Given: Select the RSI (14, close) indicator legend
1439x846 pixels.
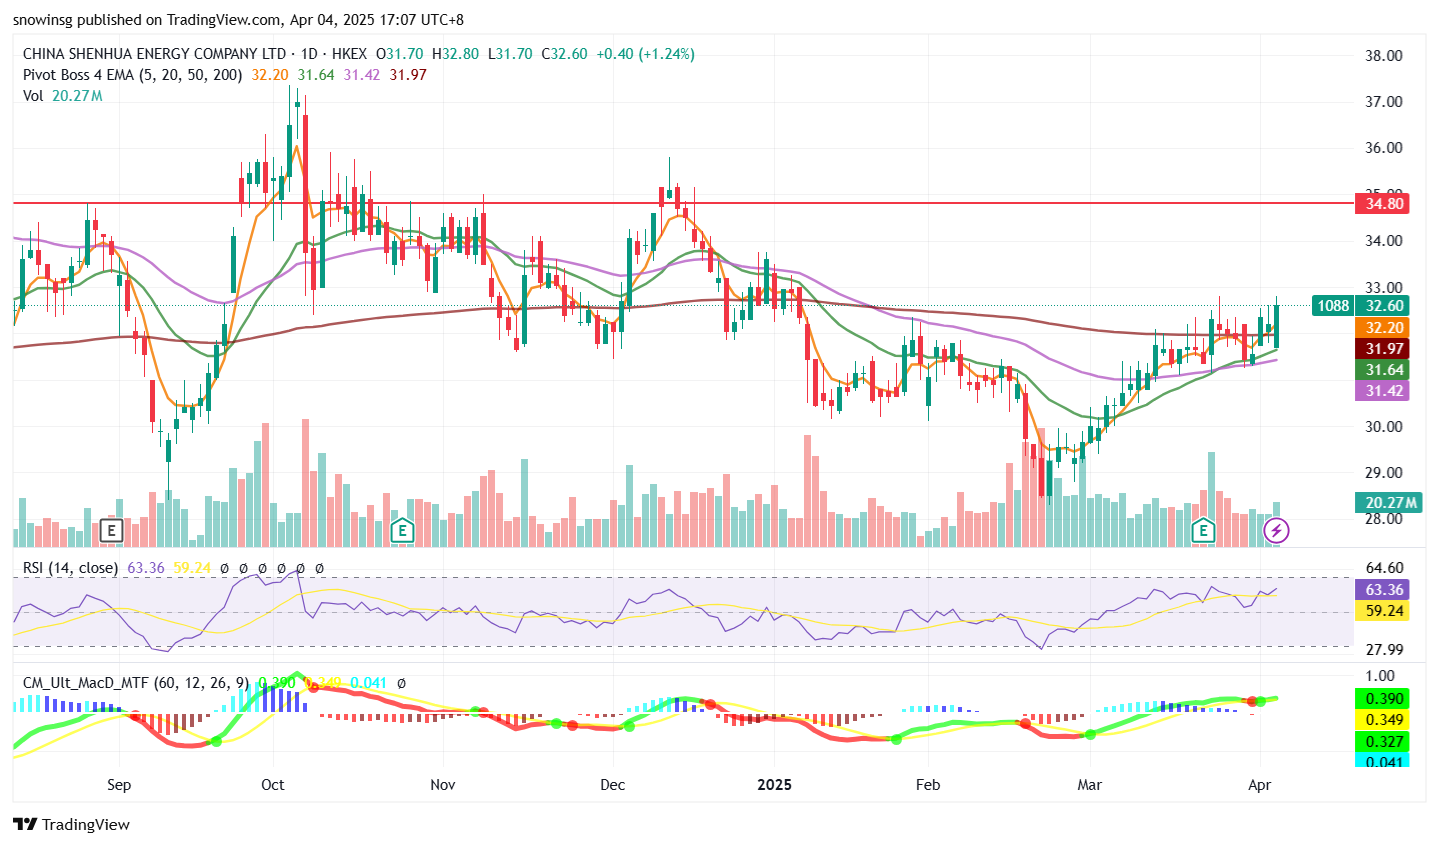Looking at the screenshot, I should (x=71, y=568).
